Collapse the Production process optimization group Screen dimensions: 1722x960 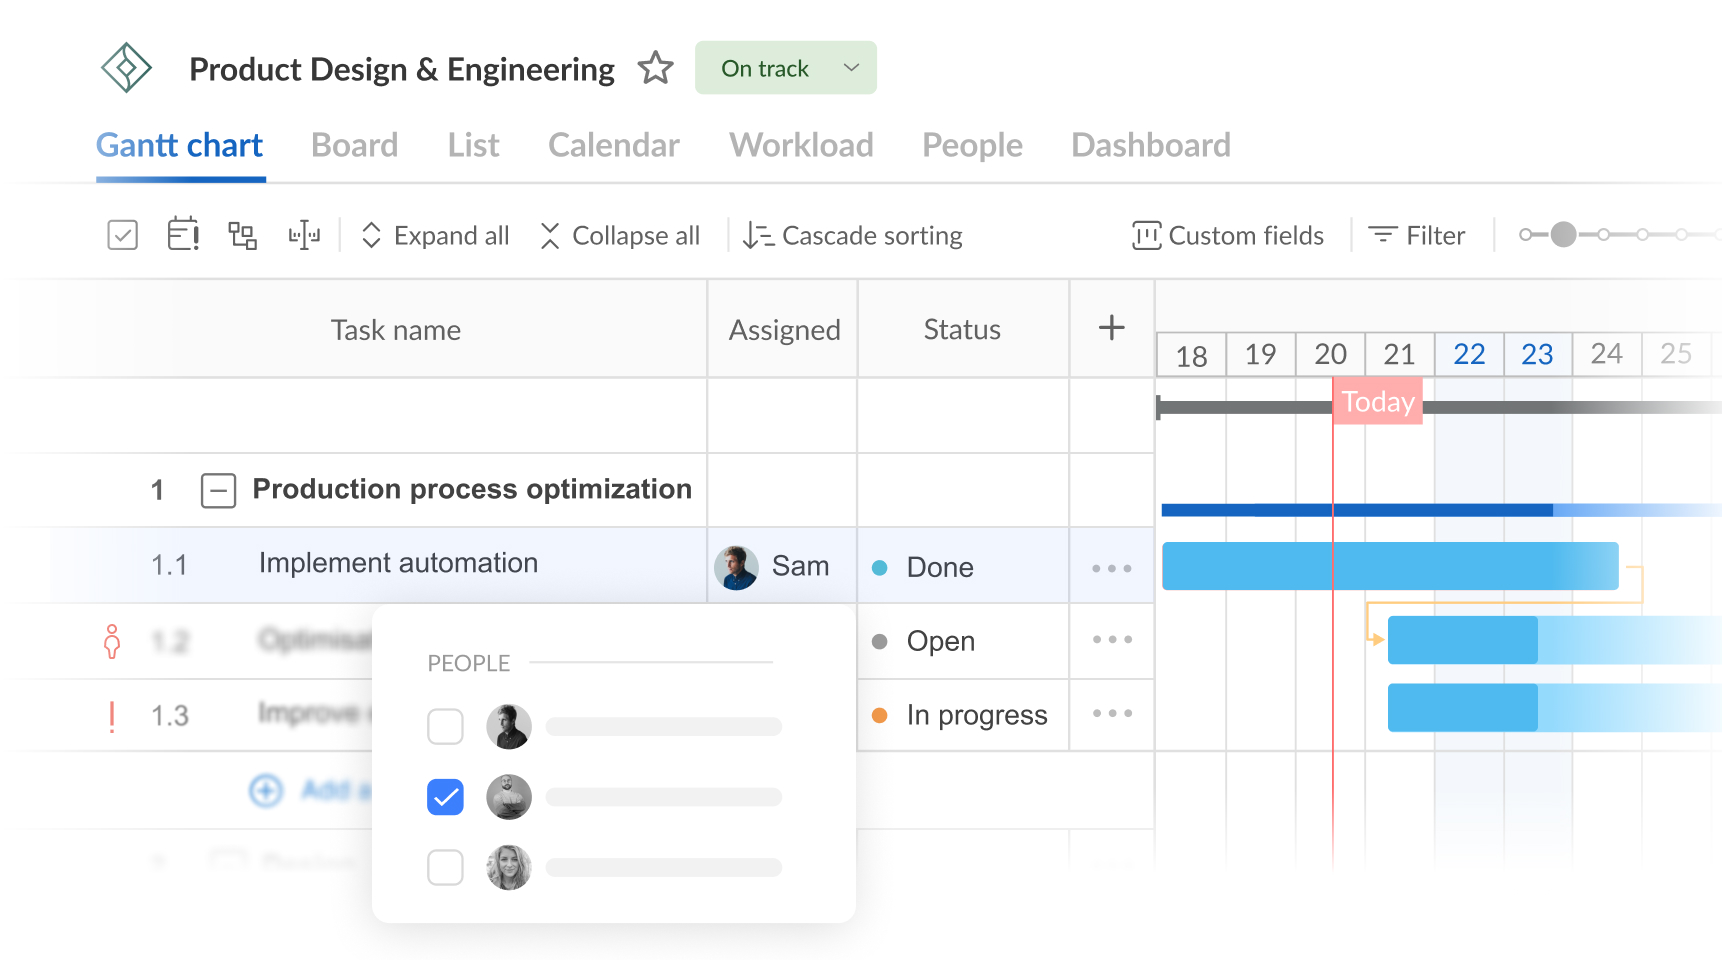(x=218, y=490)
